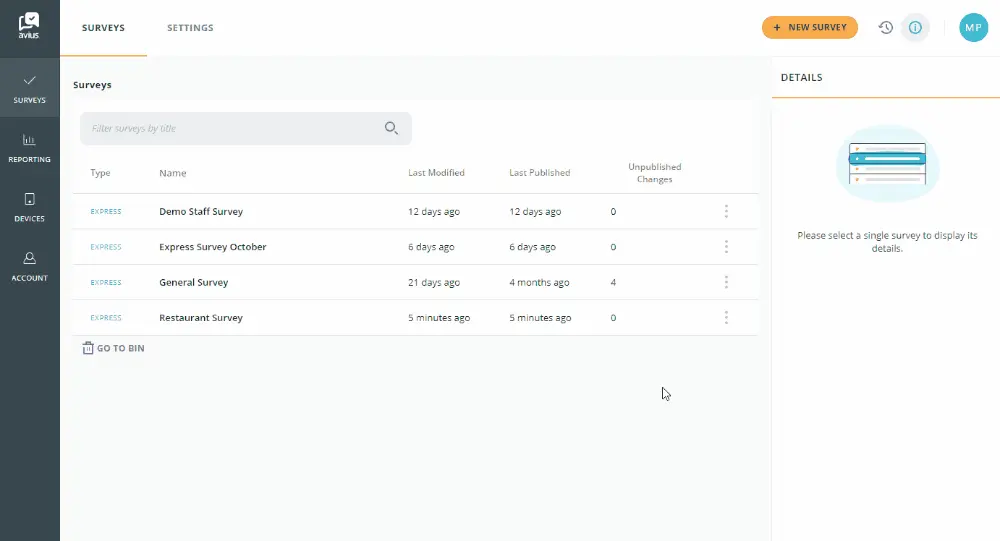
Task: Sort by the Name column header
Action: pyautogui.click(x=173, y=173)
